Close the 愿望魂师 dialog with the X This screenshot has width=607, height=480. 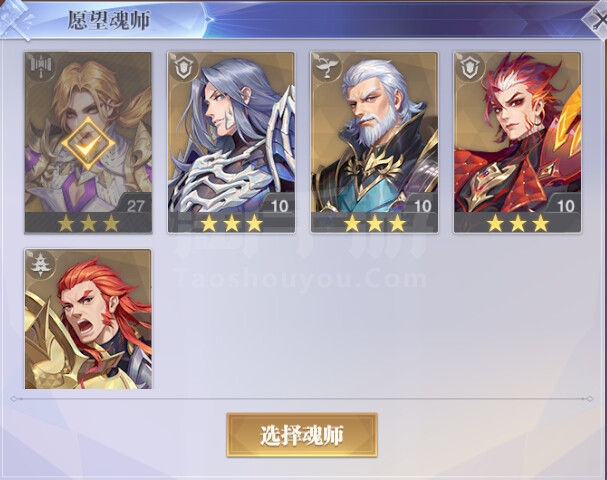(597, 20)
